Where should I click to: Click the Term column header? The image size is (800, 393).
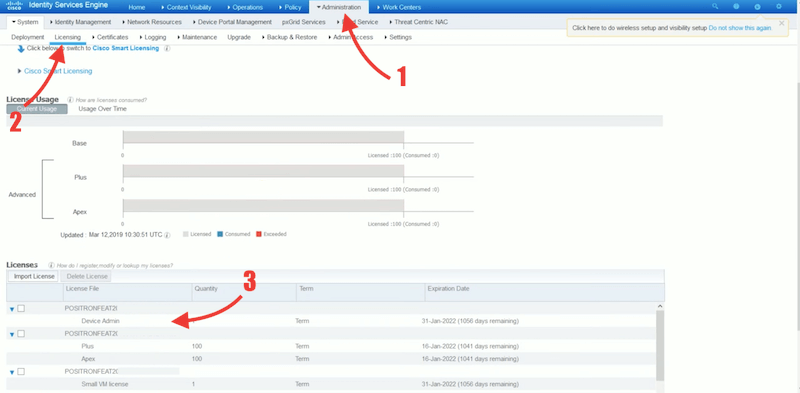(x=360, y=292)
